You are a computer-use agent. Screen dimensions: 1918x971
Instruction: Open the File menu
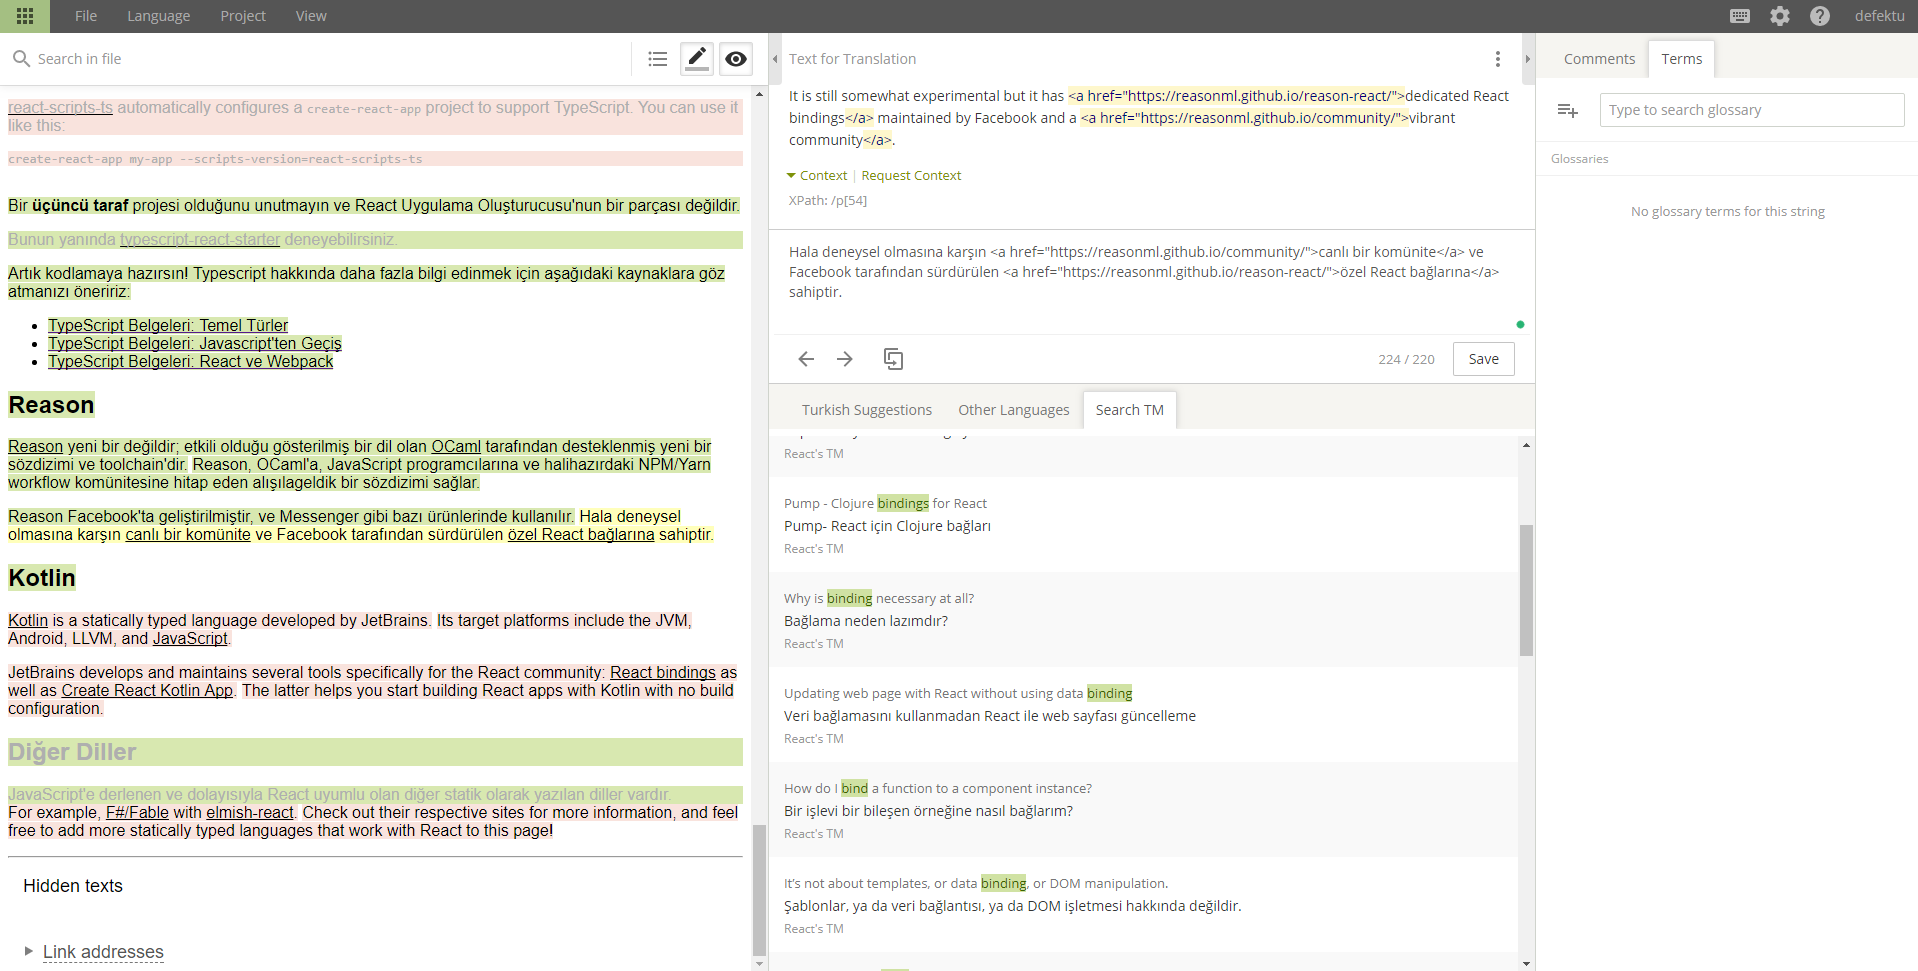pyautogui.click(x=86, y=16)
